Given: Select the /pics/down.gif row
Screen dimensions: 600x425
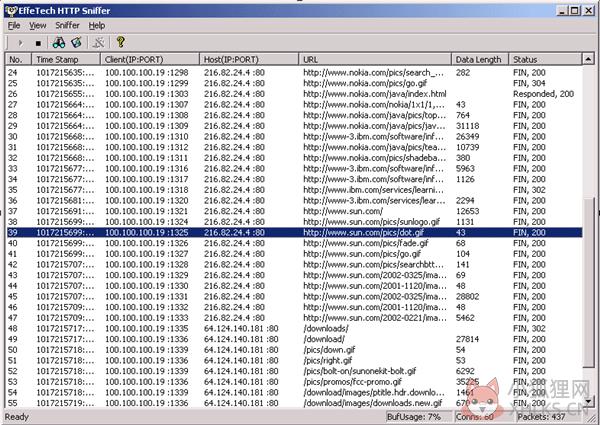Looking at the screenshot, I should tap(295, 350).
